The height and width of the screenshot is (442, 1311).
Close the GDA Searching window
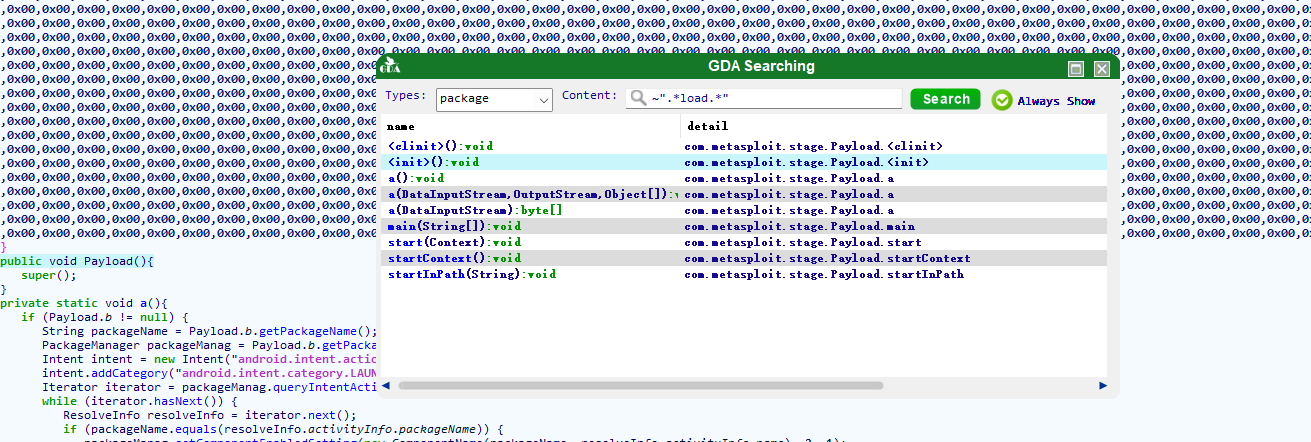(x=1101, y=69)
